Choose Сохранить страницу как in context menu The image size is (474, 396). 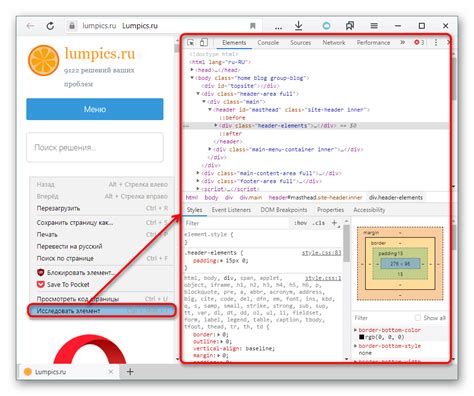[102, 222]
